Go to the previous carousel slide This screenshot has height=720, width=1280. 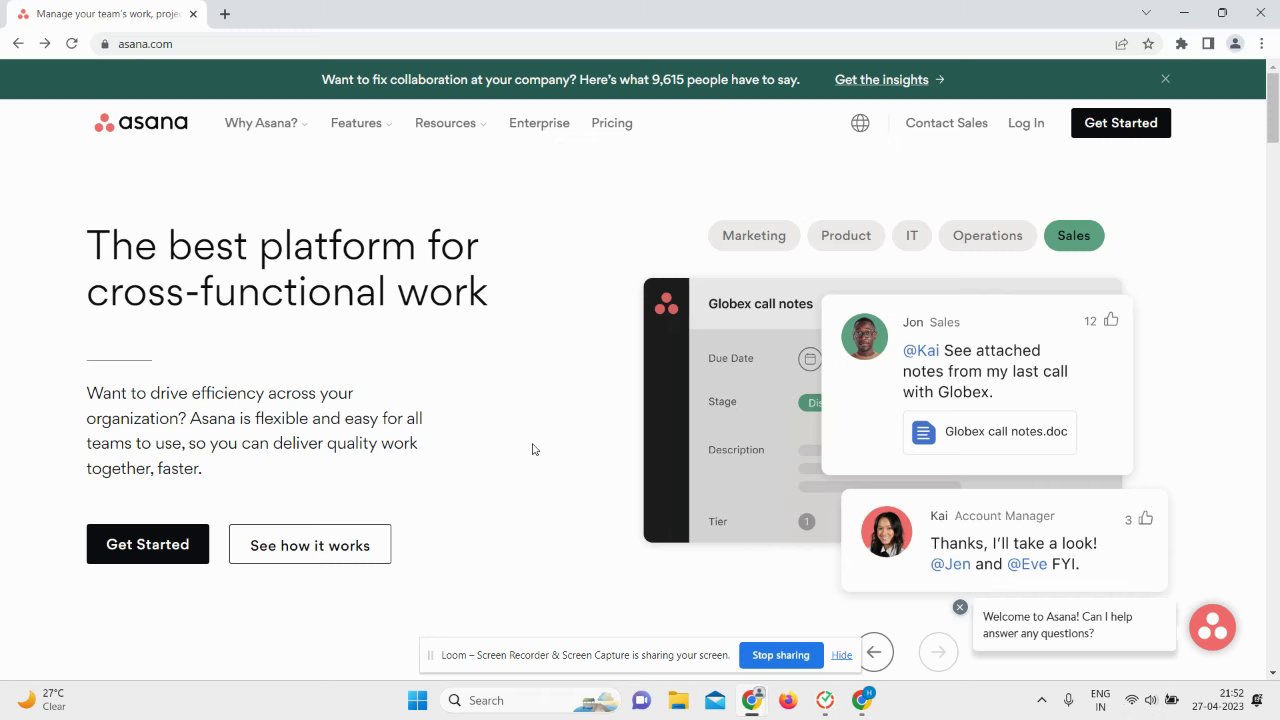click(x=874, y=652)
